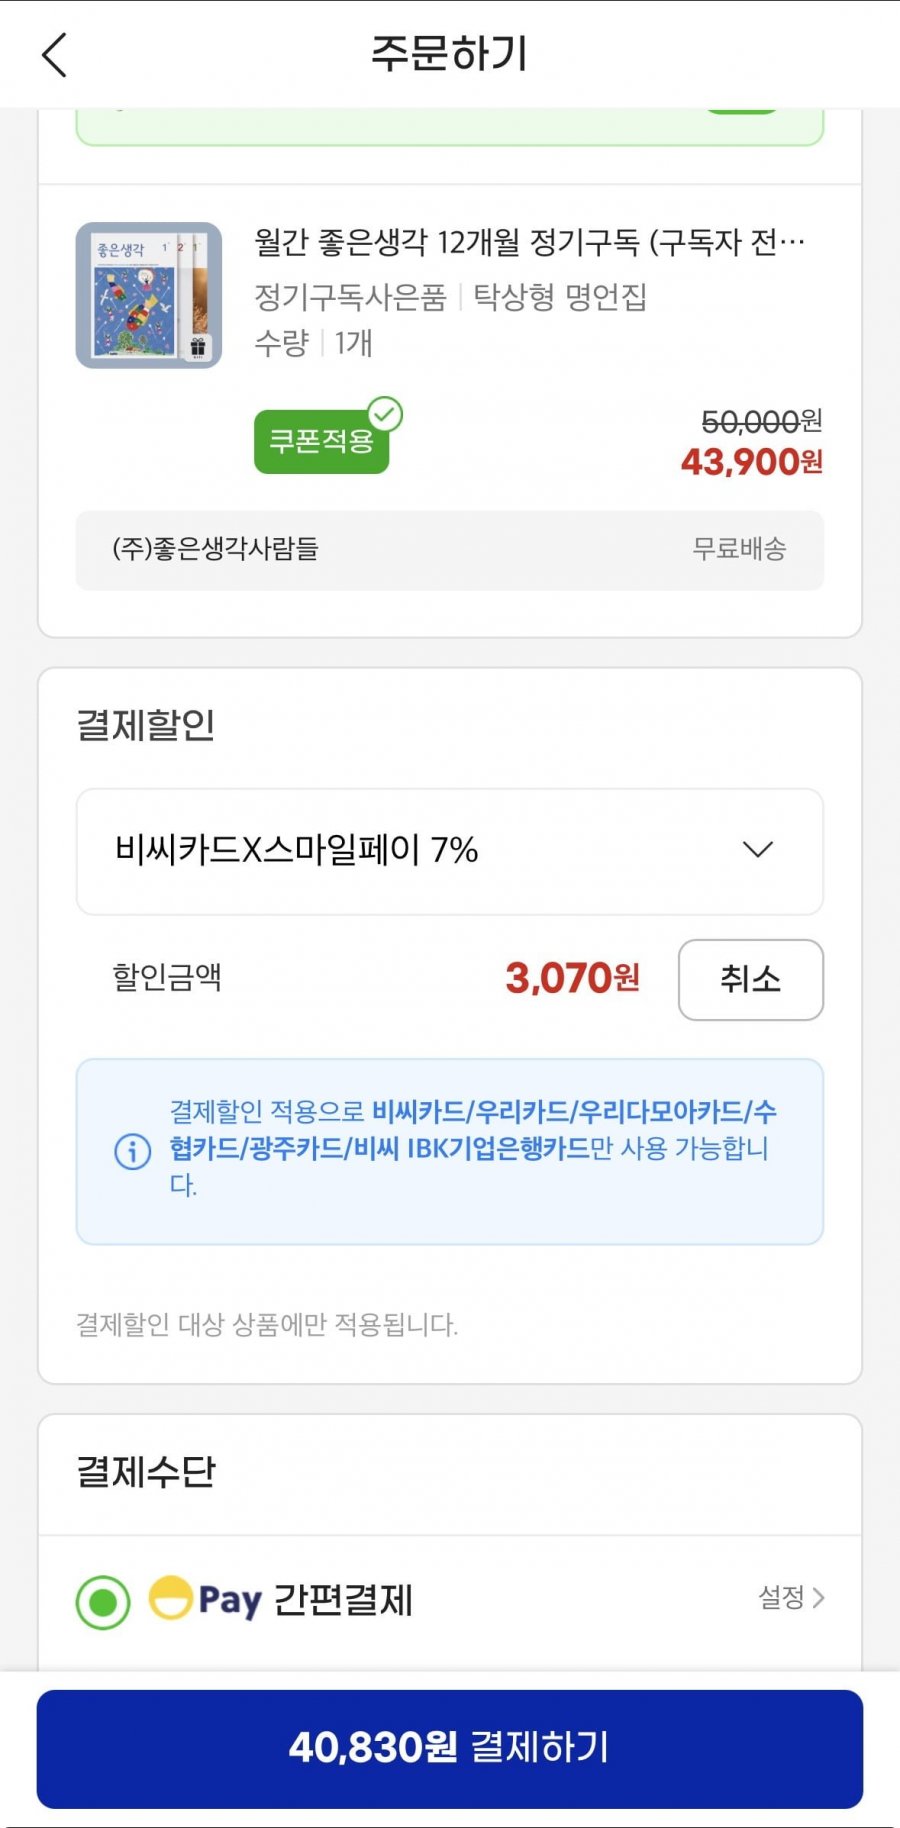Screen dimensions: 900x1828
Task: Tap the discounted price 43,900원
Action: pos(751,462)
